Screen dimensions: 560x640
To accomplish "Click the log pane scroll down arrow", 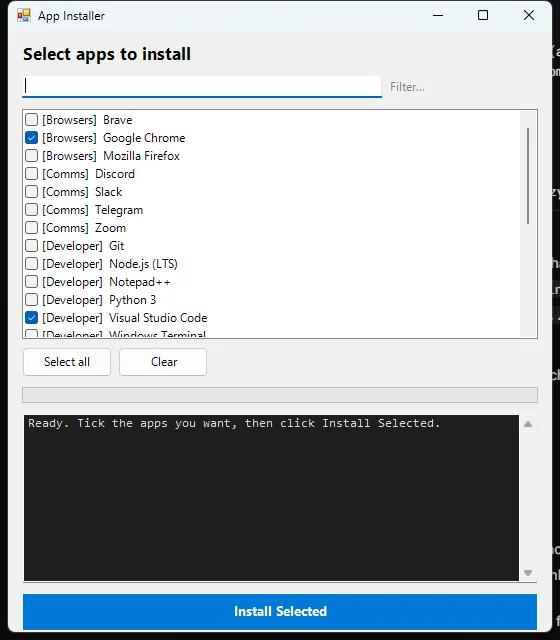I will (x=528, y=573).
